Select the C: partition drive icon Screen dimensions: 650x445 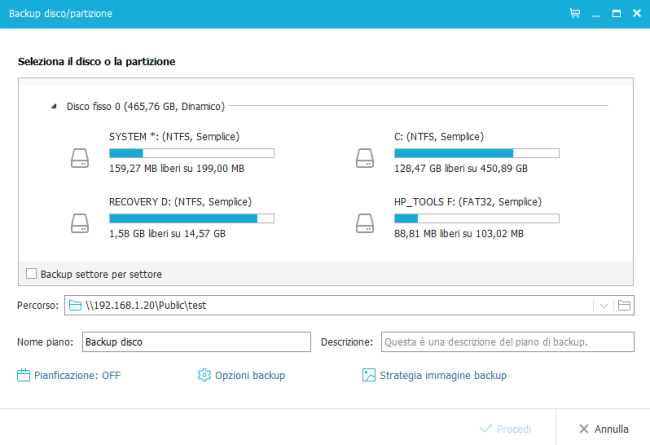coord(365,158)
